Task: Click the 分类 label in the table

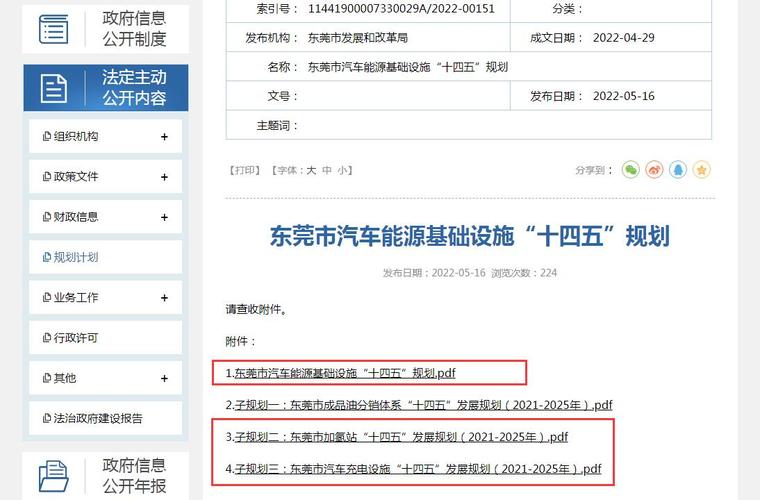Action: click(567, 9)
